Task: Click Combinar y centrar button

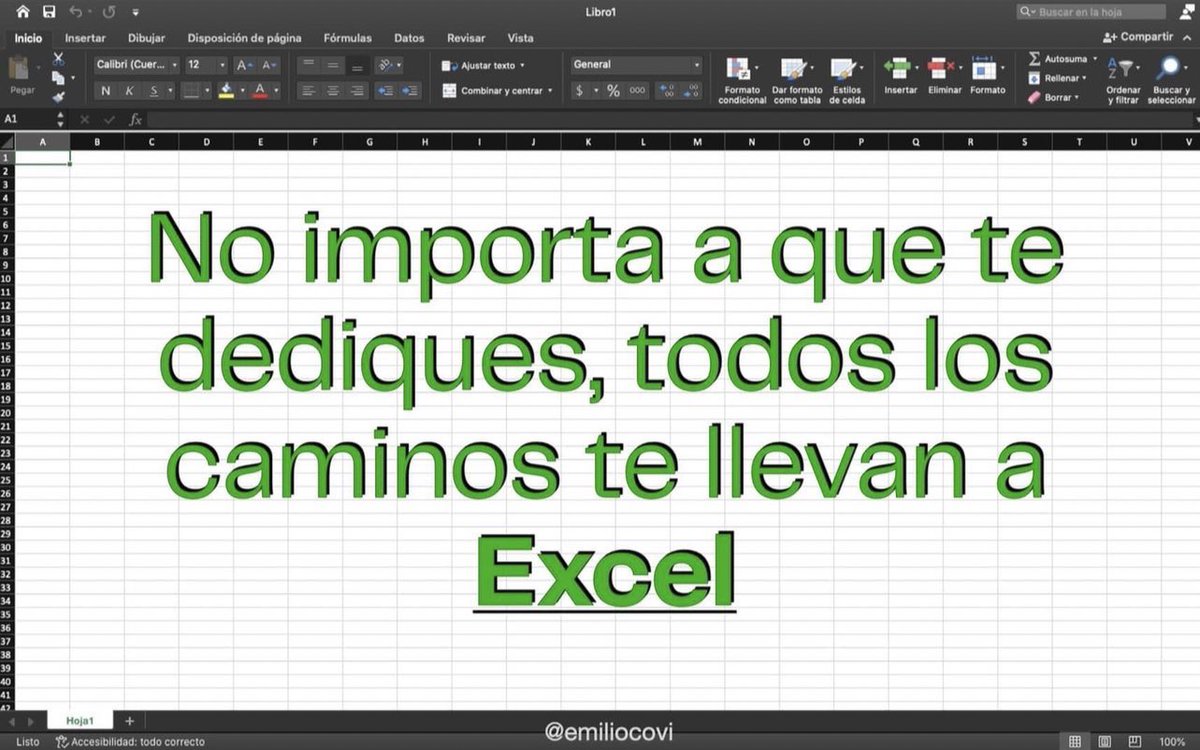Action: (x=496, y=91)
